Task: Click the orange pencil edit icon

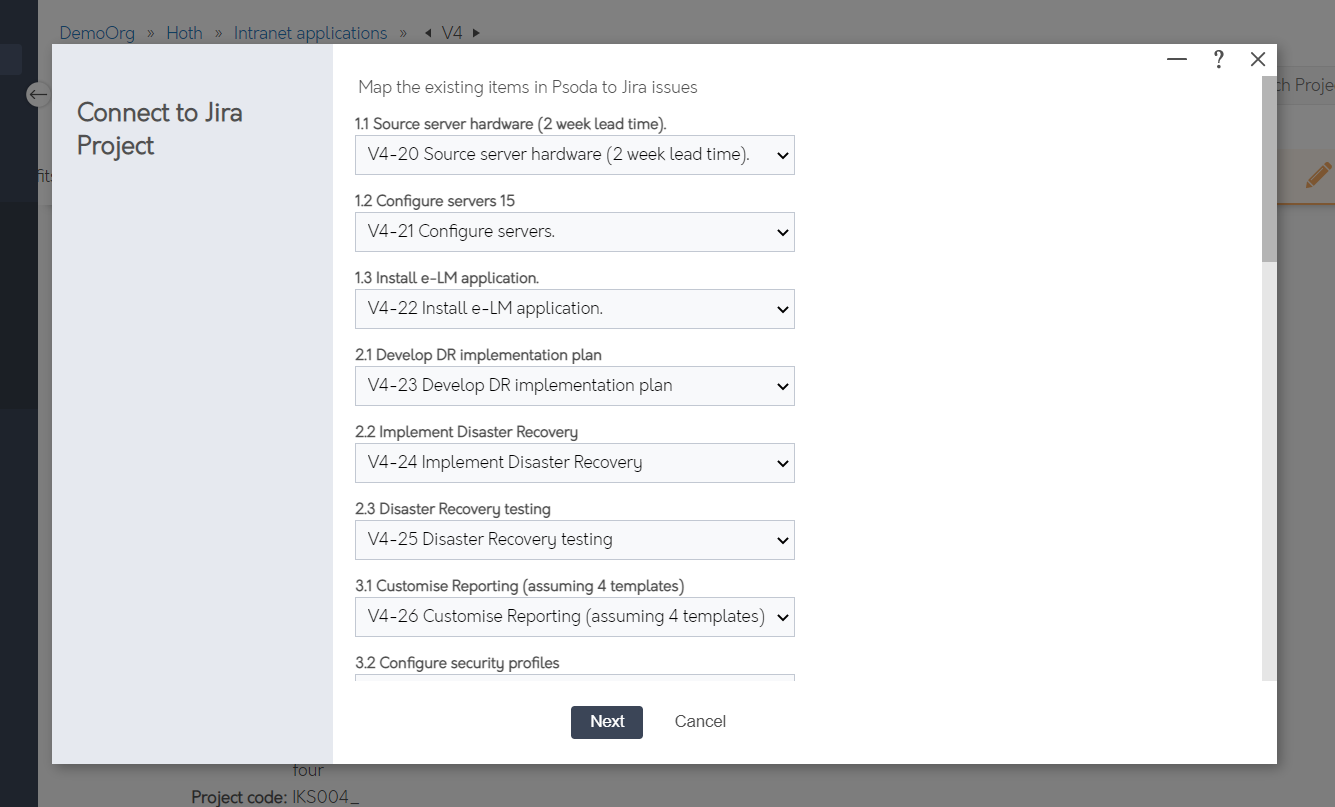Action: [x=1319, y=176]
